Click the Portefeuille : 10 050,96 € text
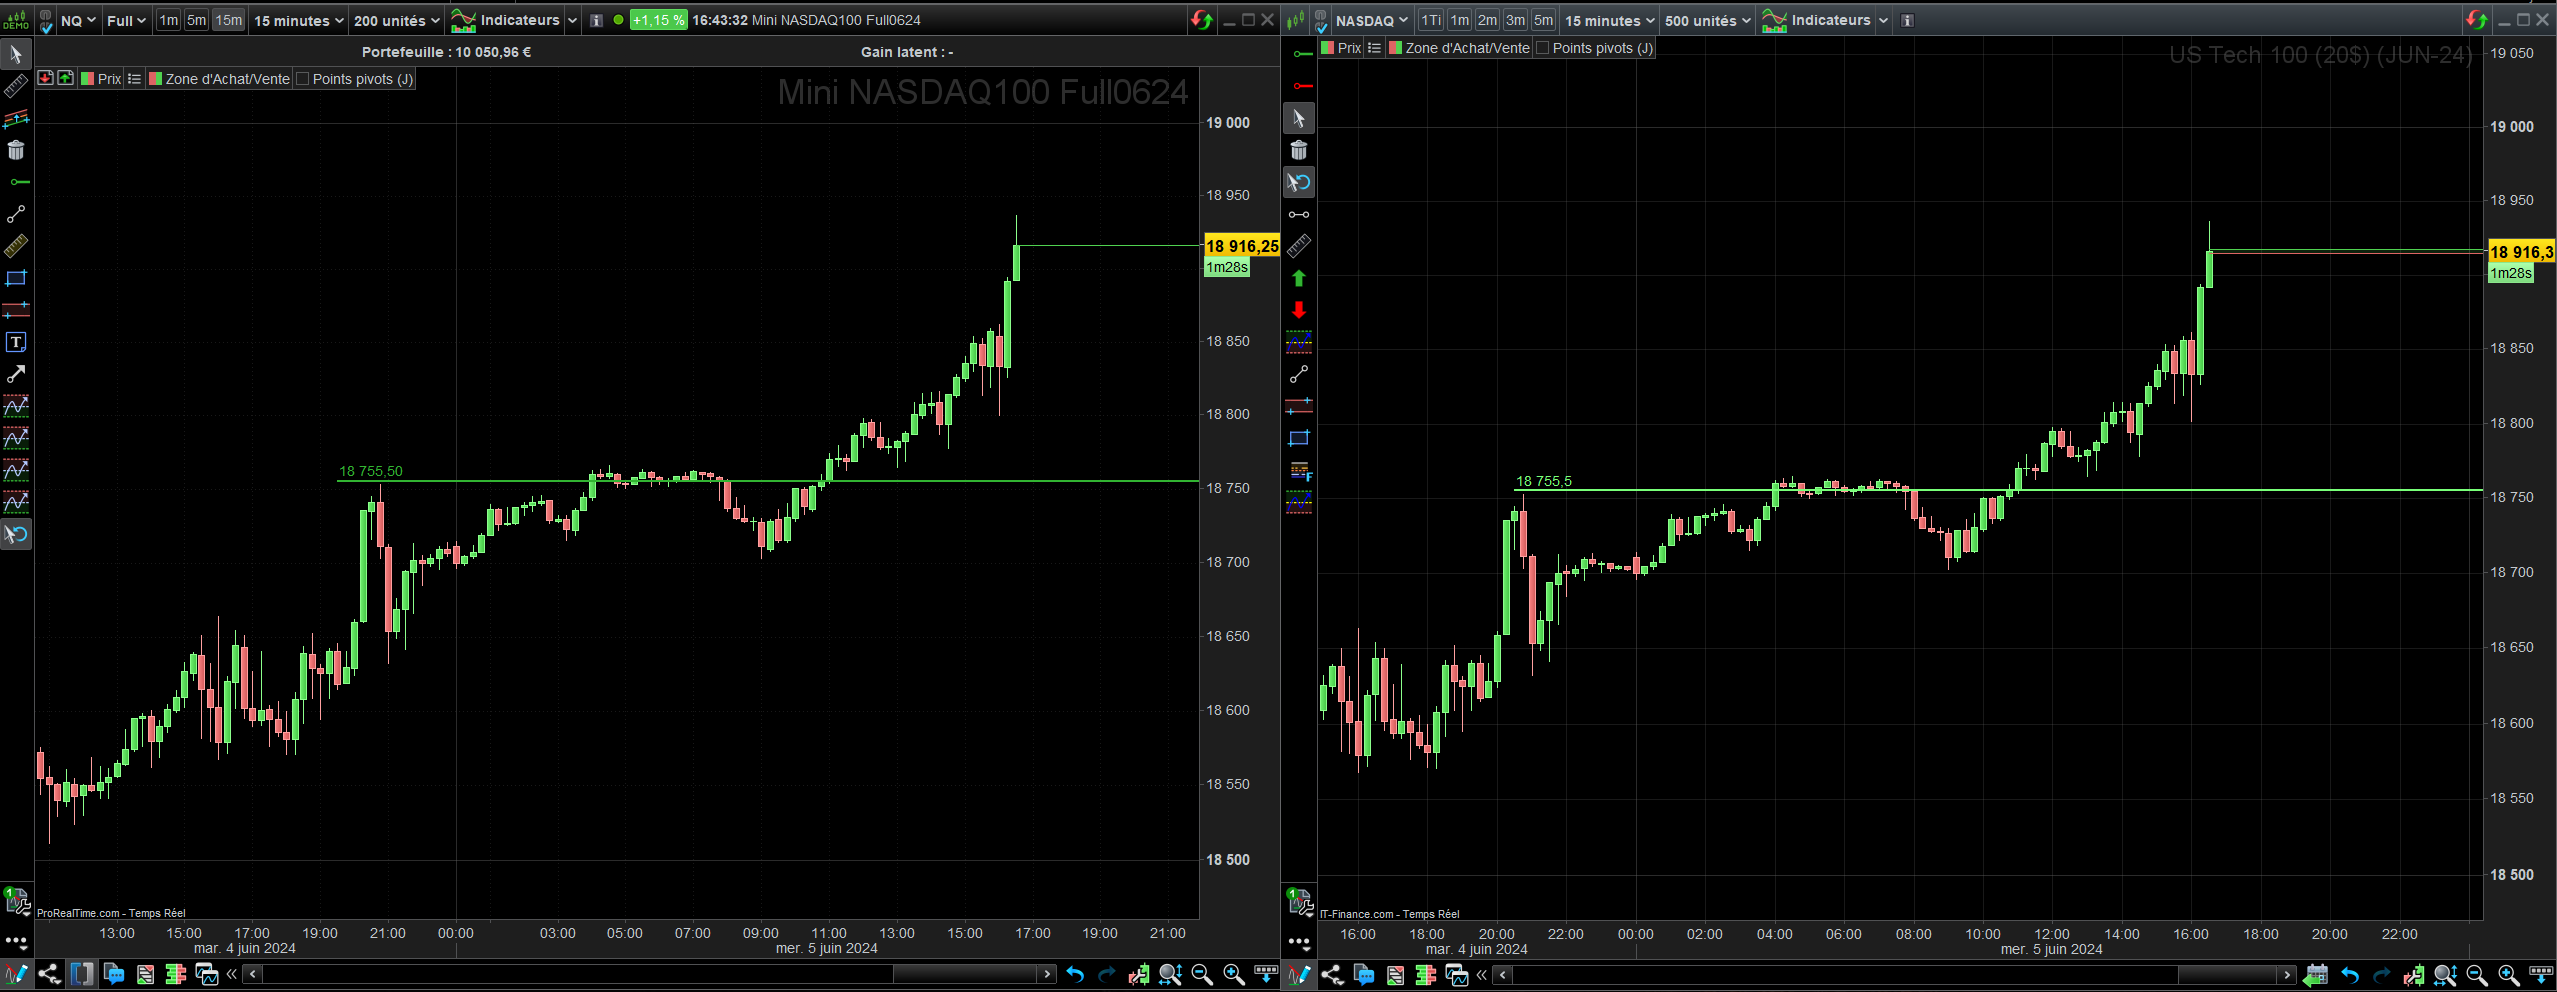The width and height of the screenshot is (2557, 992). click(x=446, y=52)
